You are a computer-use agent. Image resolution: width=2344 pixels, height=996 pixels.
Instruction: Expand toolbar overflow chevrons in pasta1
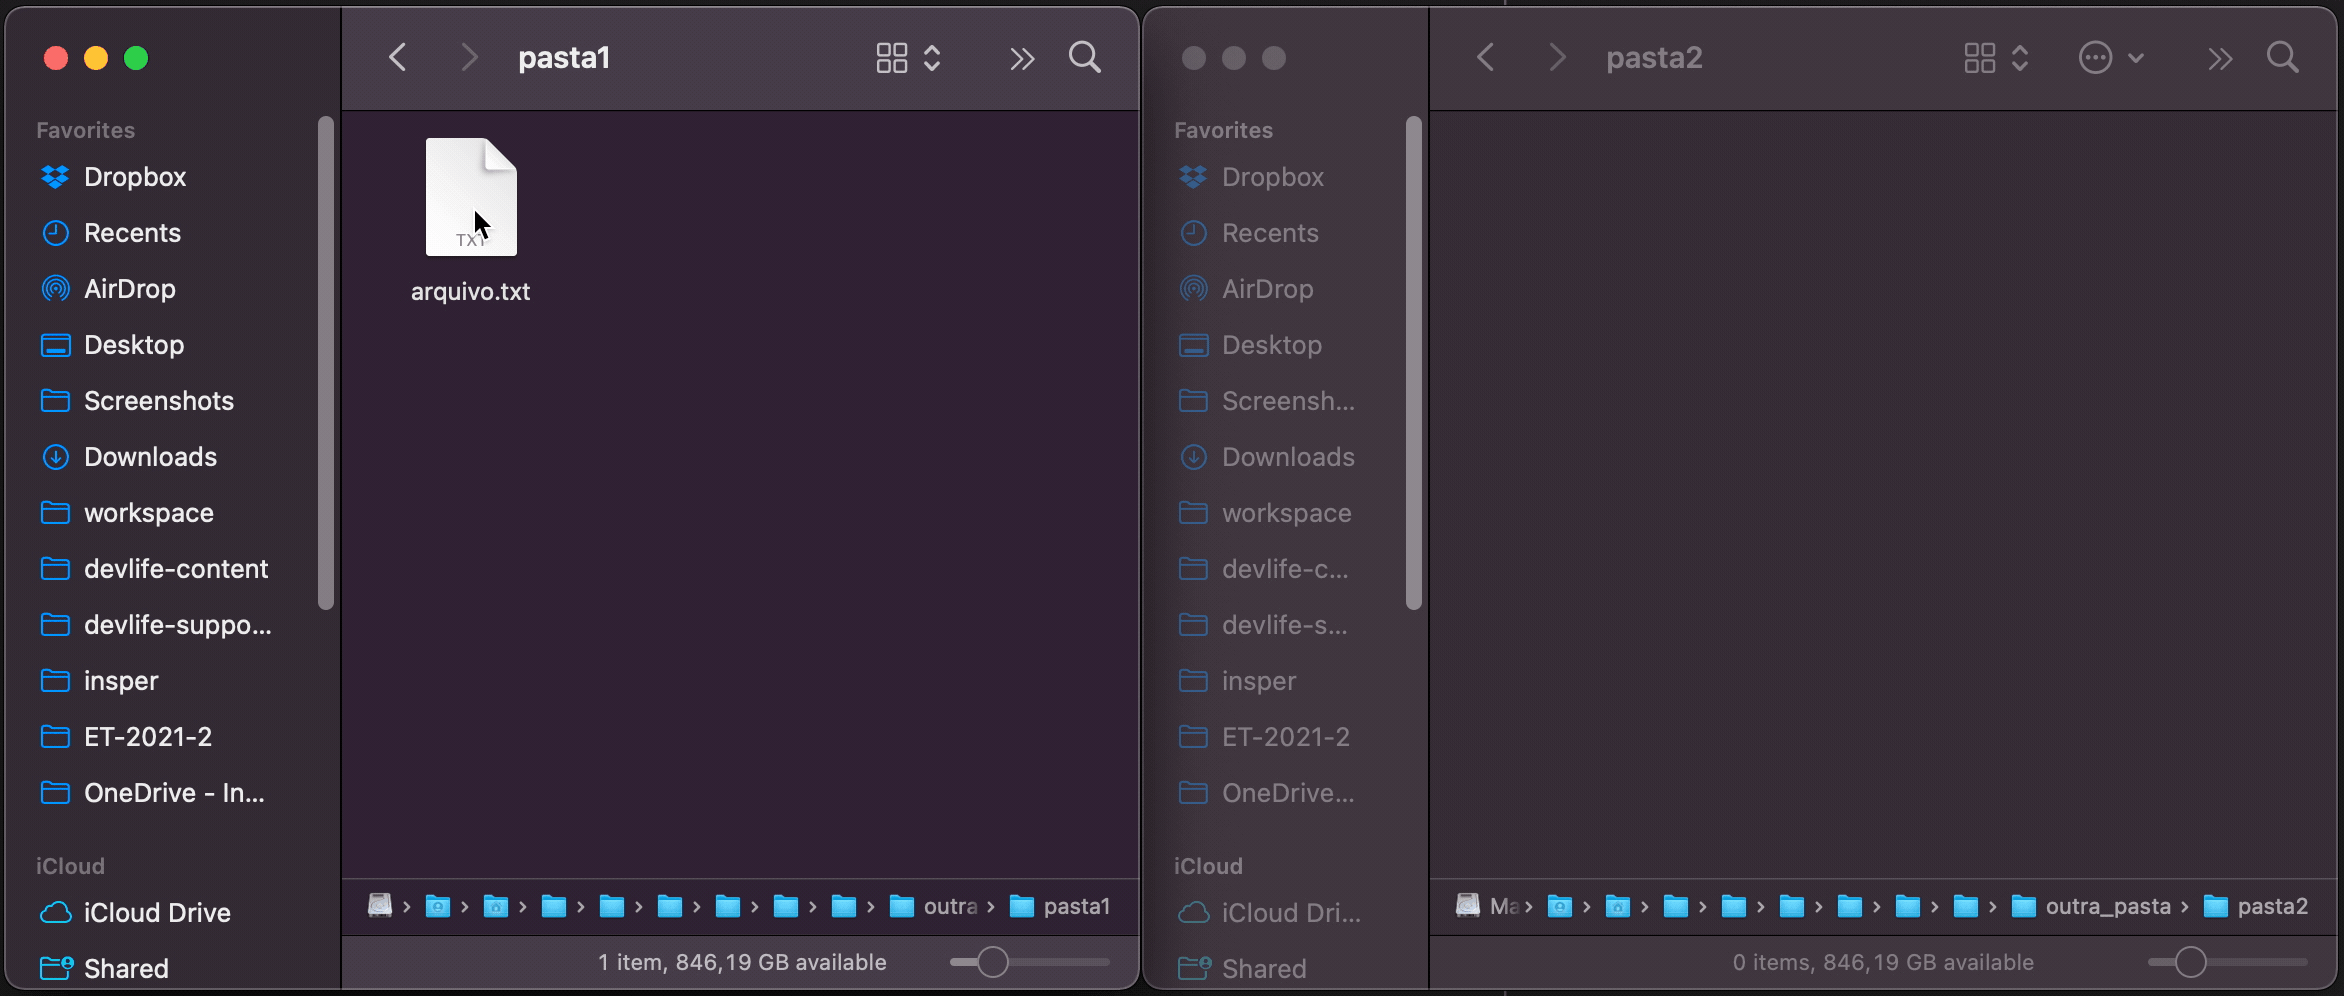pyautogui.click(x=1021, y=59)
